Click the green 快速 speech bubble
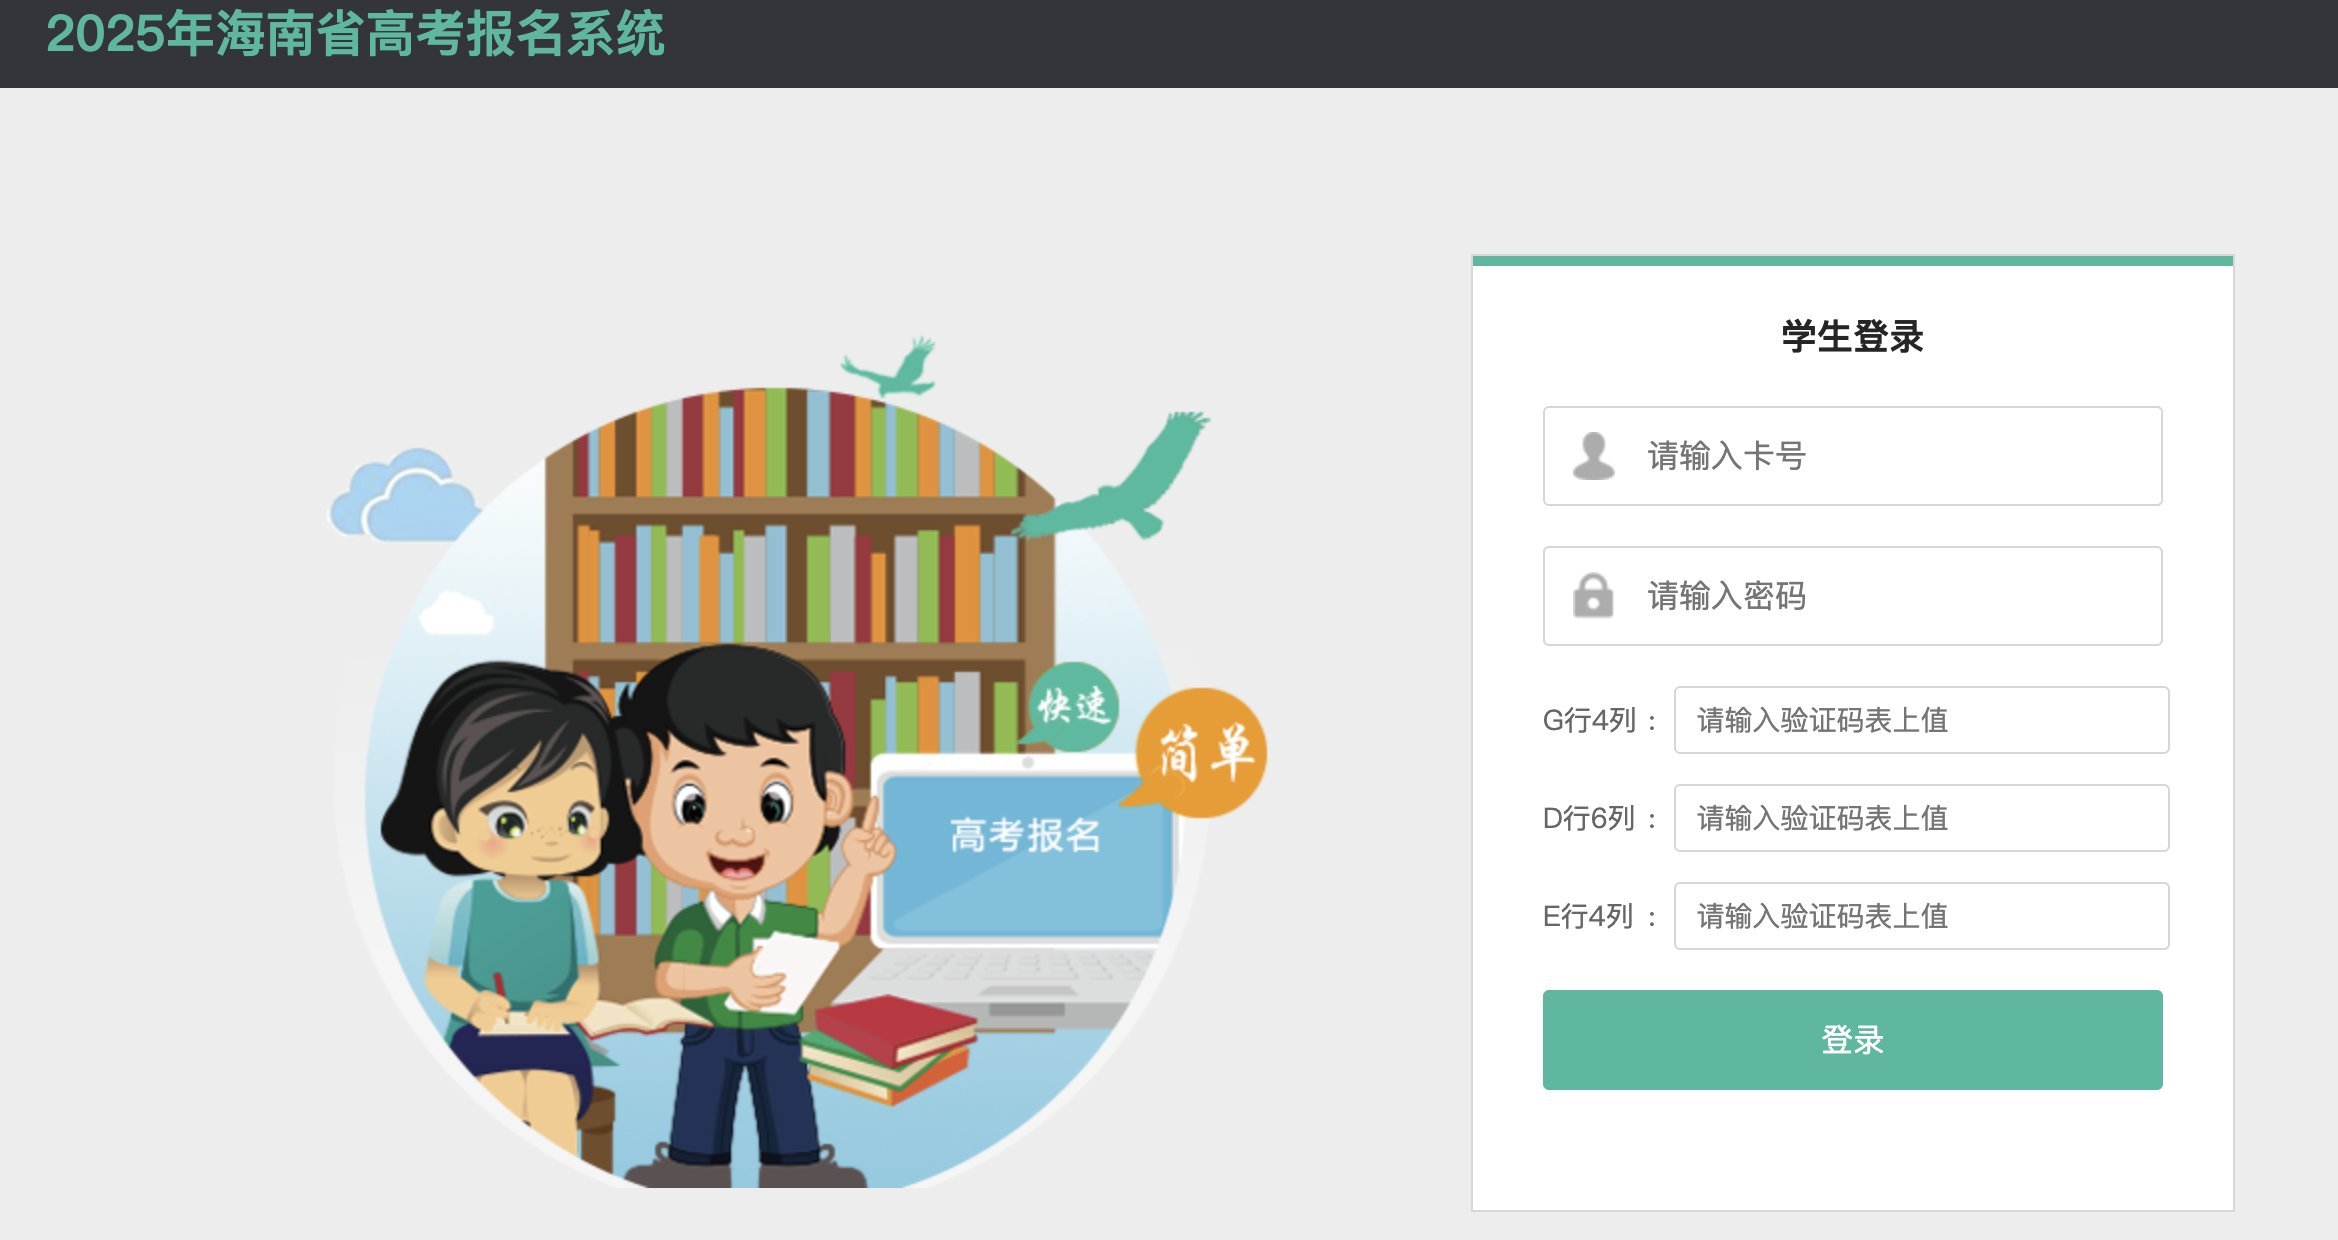Viewport: 2338px width, 1240px height. [1072, 705]
